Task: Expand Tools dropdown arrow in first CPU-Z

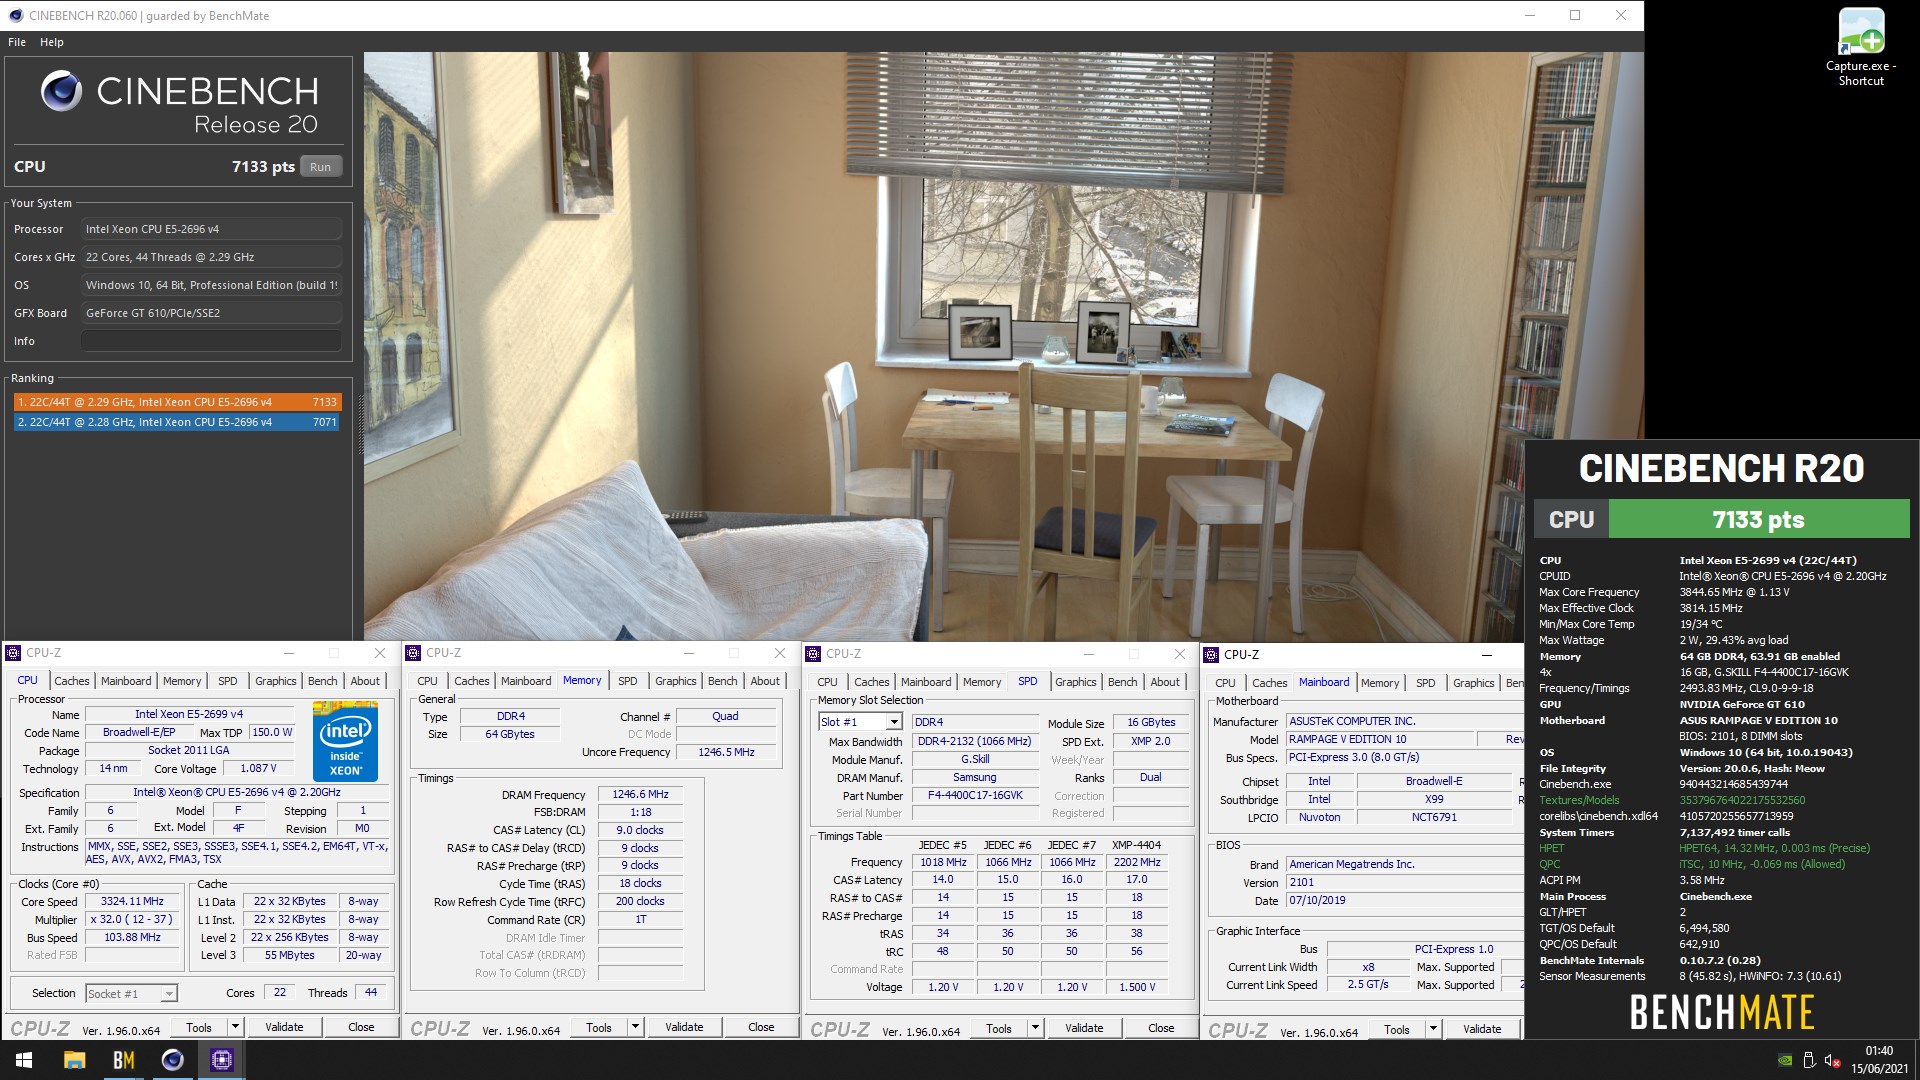Action: tap(235, 1027)
